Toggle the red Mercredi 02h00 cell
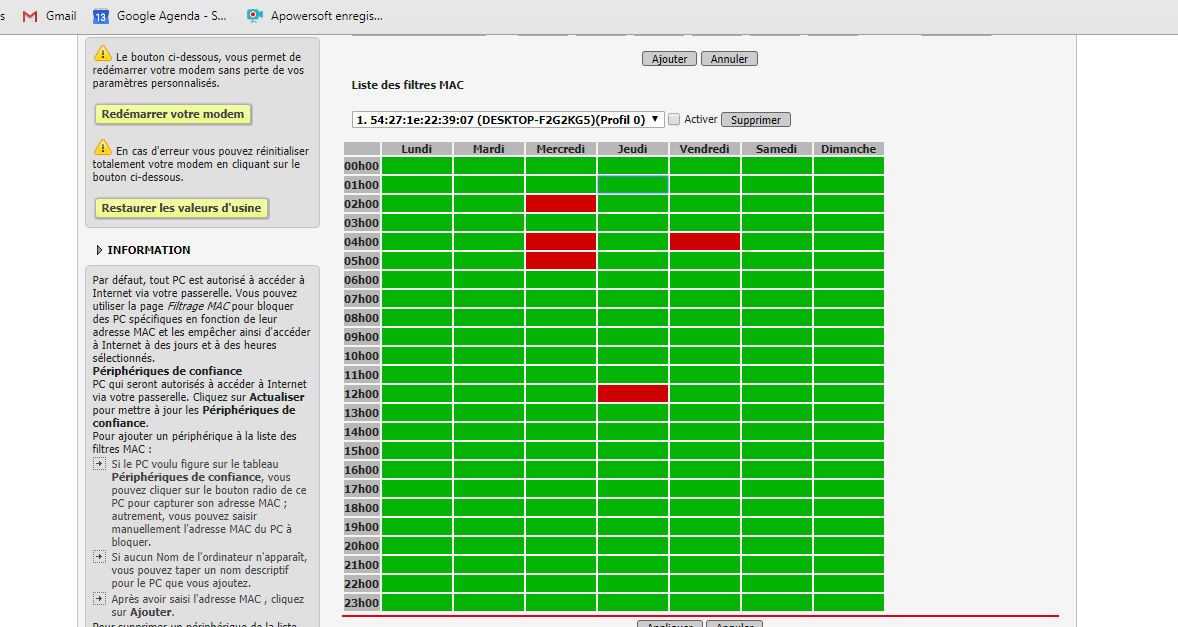This screenshot has height=627, width=1178. coord(561,204)
